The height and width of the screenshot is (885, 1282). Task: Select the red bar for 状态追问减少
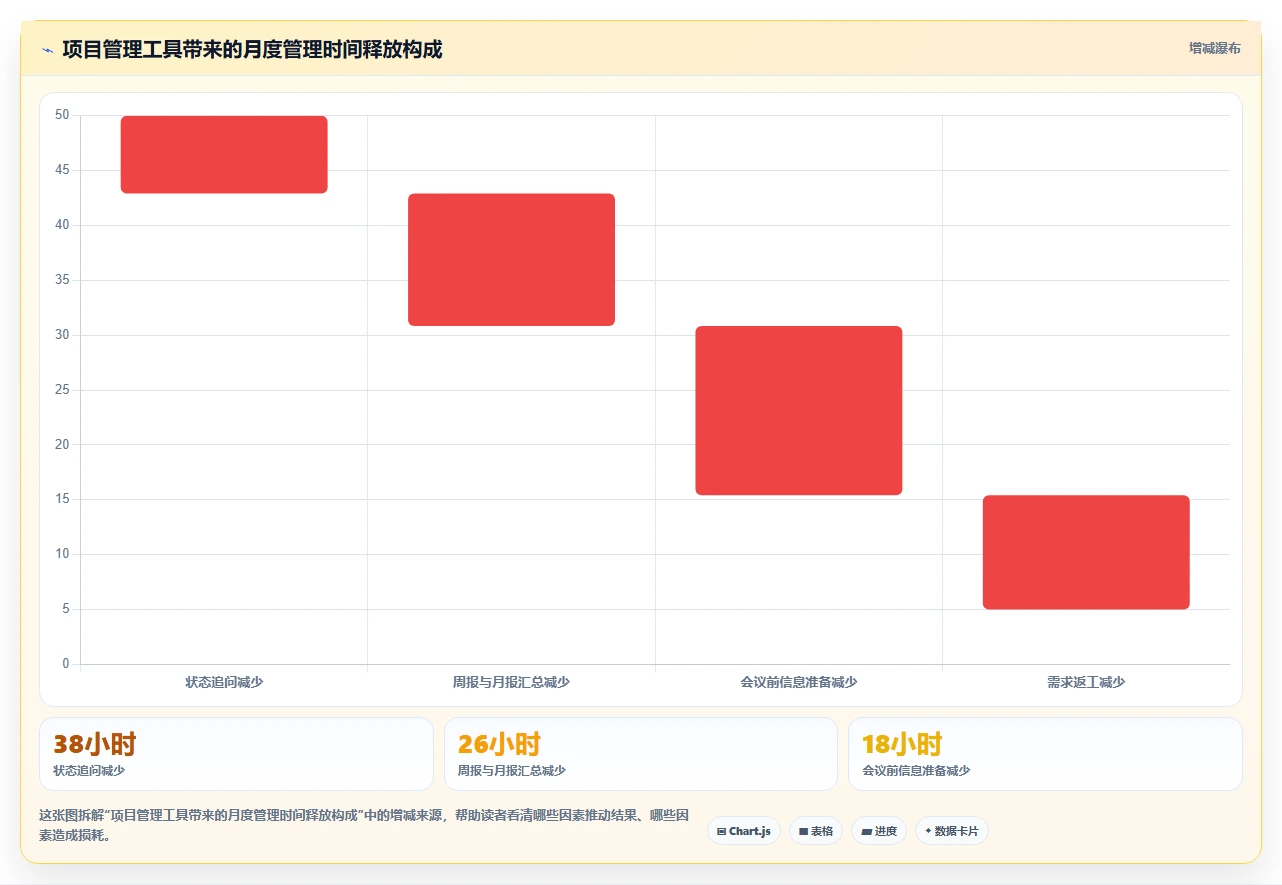point(224,154)
